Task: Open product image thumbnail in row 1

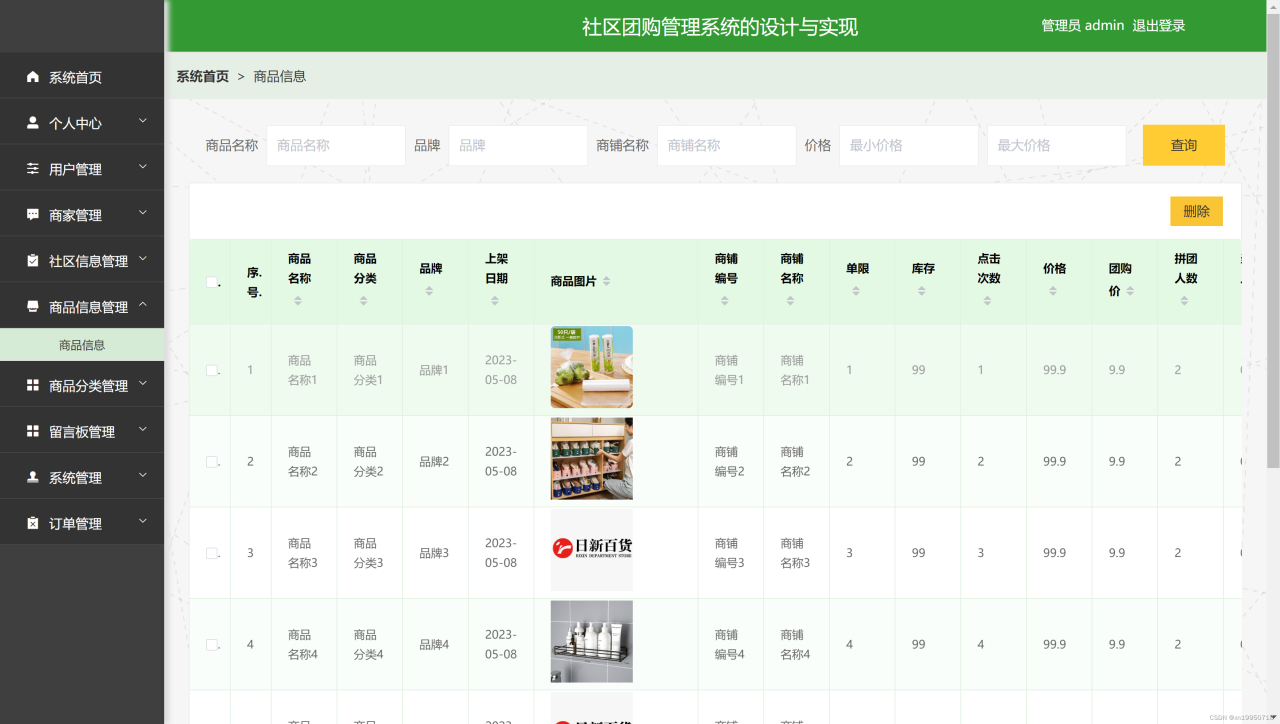Action: 591,367
